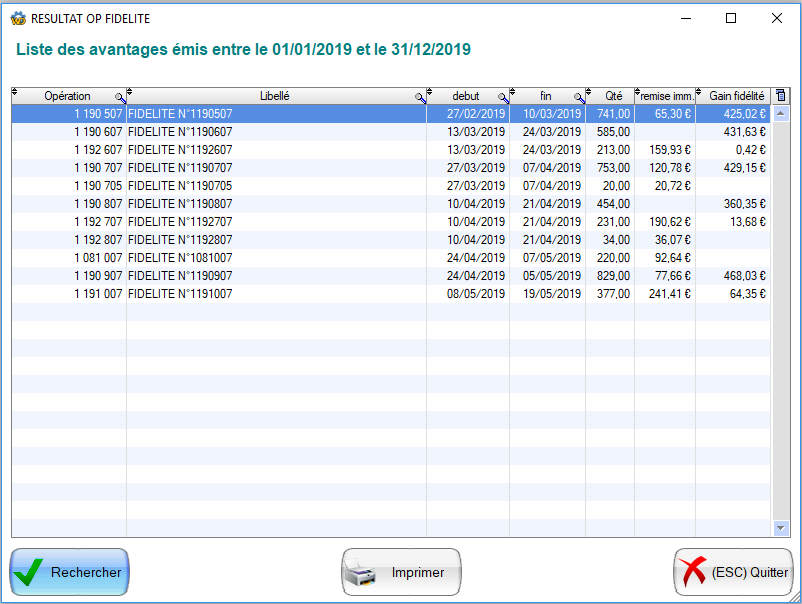
Task: Click the search magnifier in Libellé header
Action: pyautogui.click(x=421, y=98)
